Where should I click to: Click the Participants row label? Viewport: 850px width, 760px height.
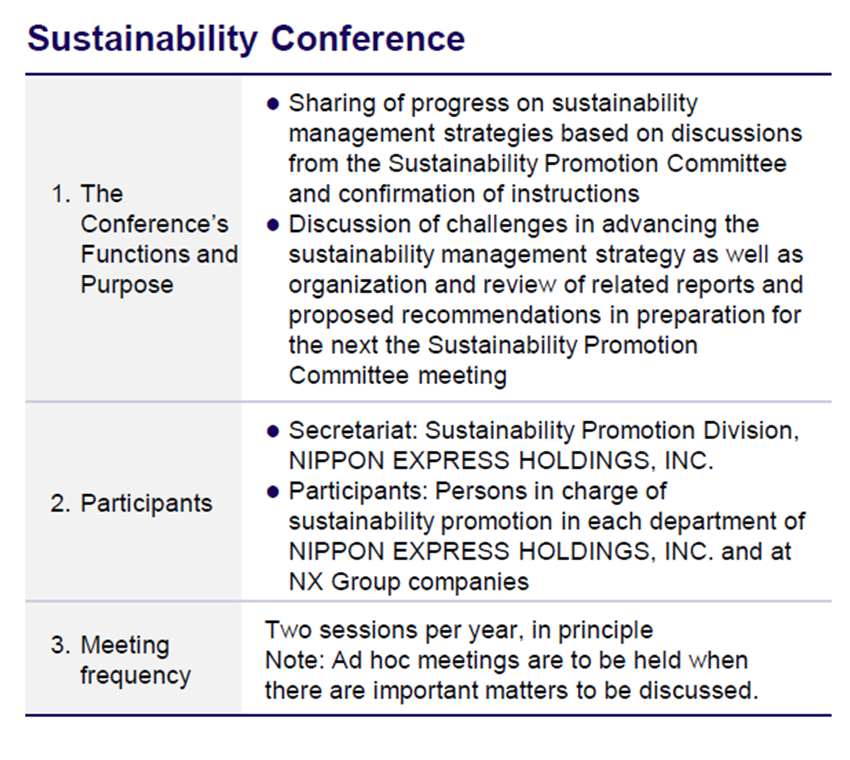point(132,504)
